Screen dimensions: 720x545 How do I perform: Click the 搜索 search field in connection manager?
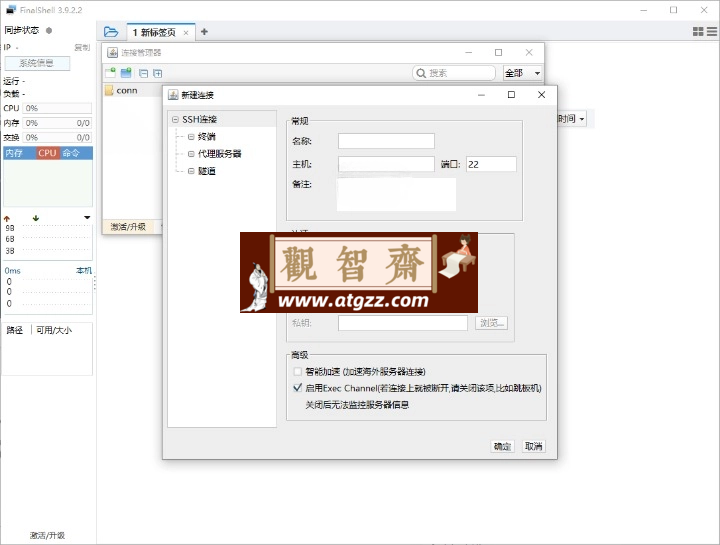point(454,73)
